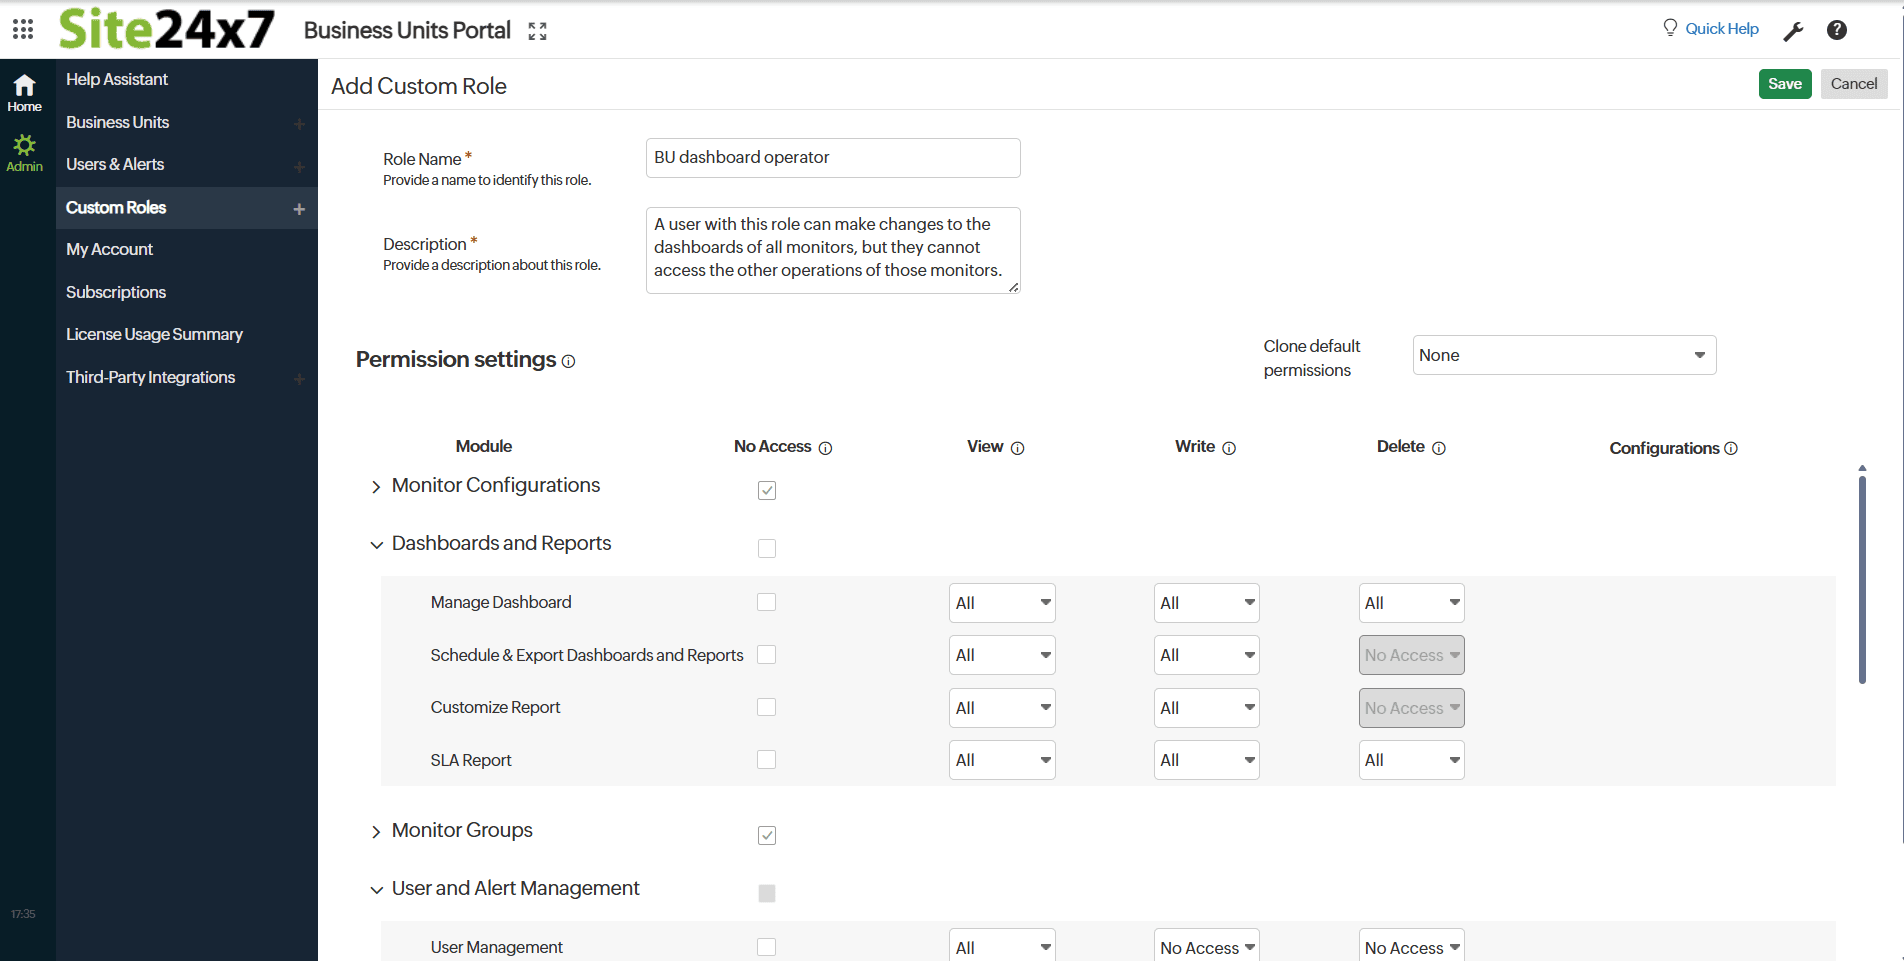
Task: Open the View dropdown for SLA Report
Action: (1001, 760)
